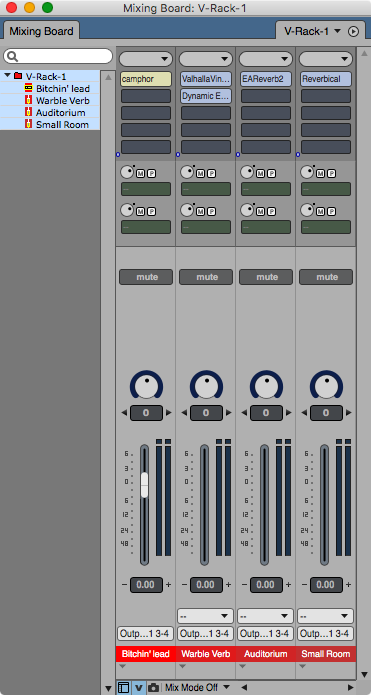The height and width of the screenshot is (695, 371).
Task: Click the Auditorium channel name label
Action: [266, 654]
